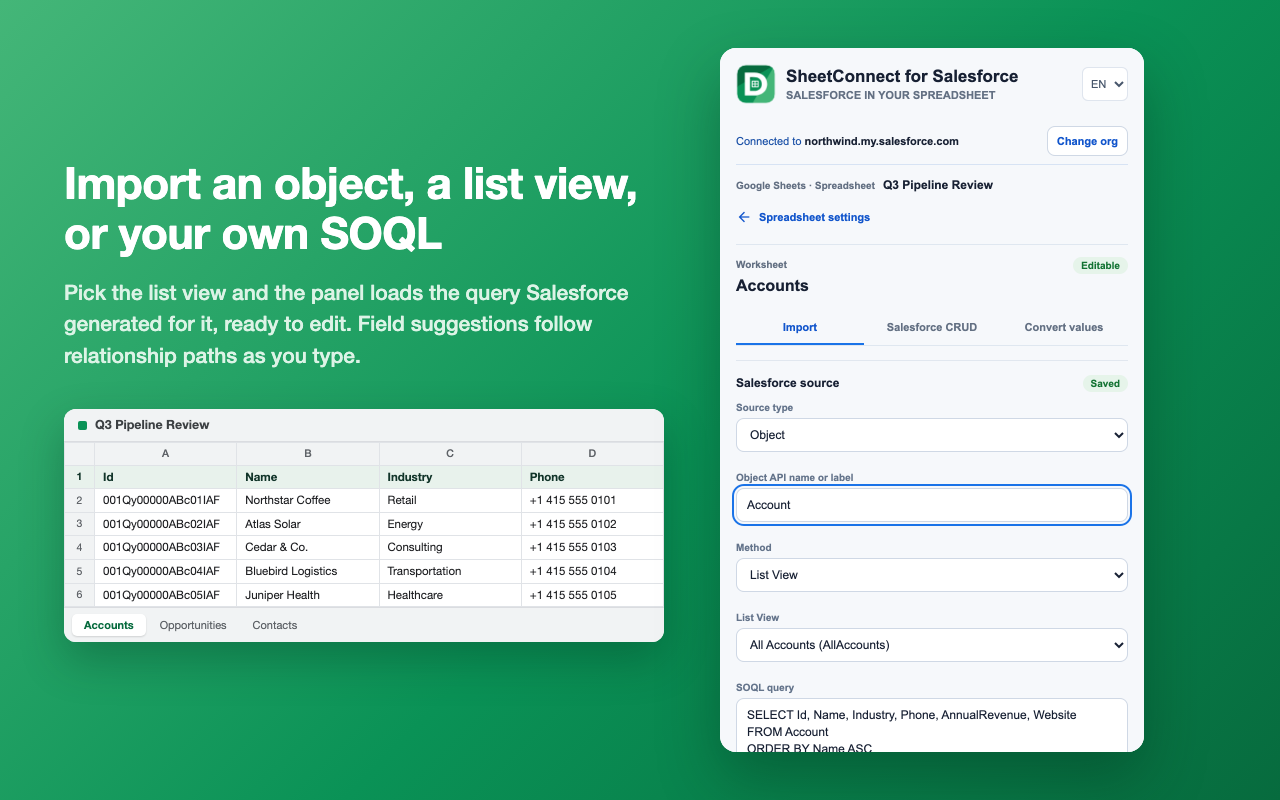The image size is (1280, 800).
Task: Click the Editable badge
Action: [x=1100, y=266]
